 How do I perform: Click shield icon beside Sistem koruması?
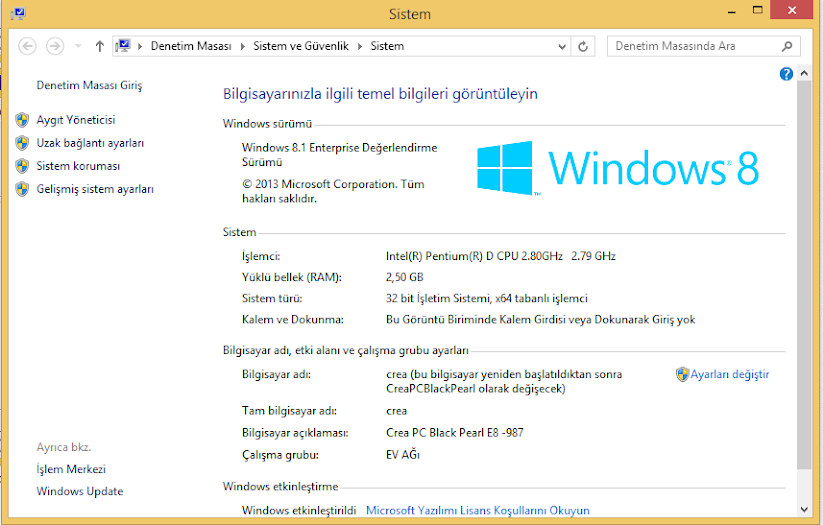tap(22, 166)
